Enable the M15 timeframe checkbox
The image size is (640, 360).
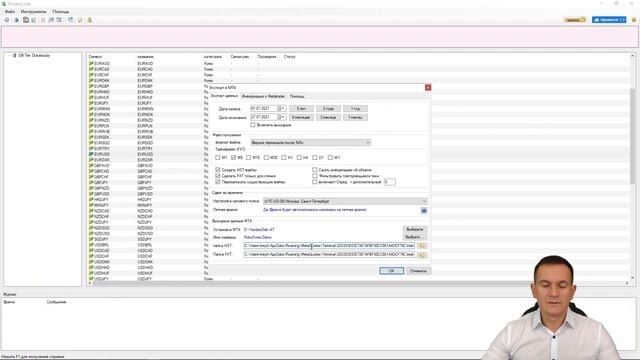(x=249, y=158)
